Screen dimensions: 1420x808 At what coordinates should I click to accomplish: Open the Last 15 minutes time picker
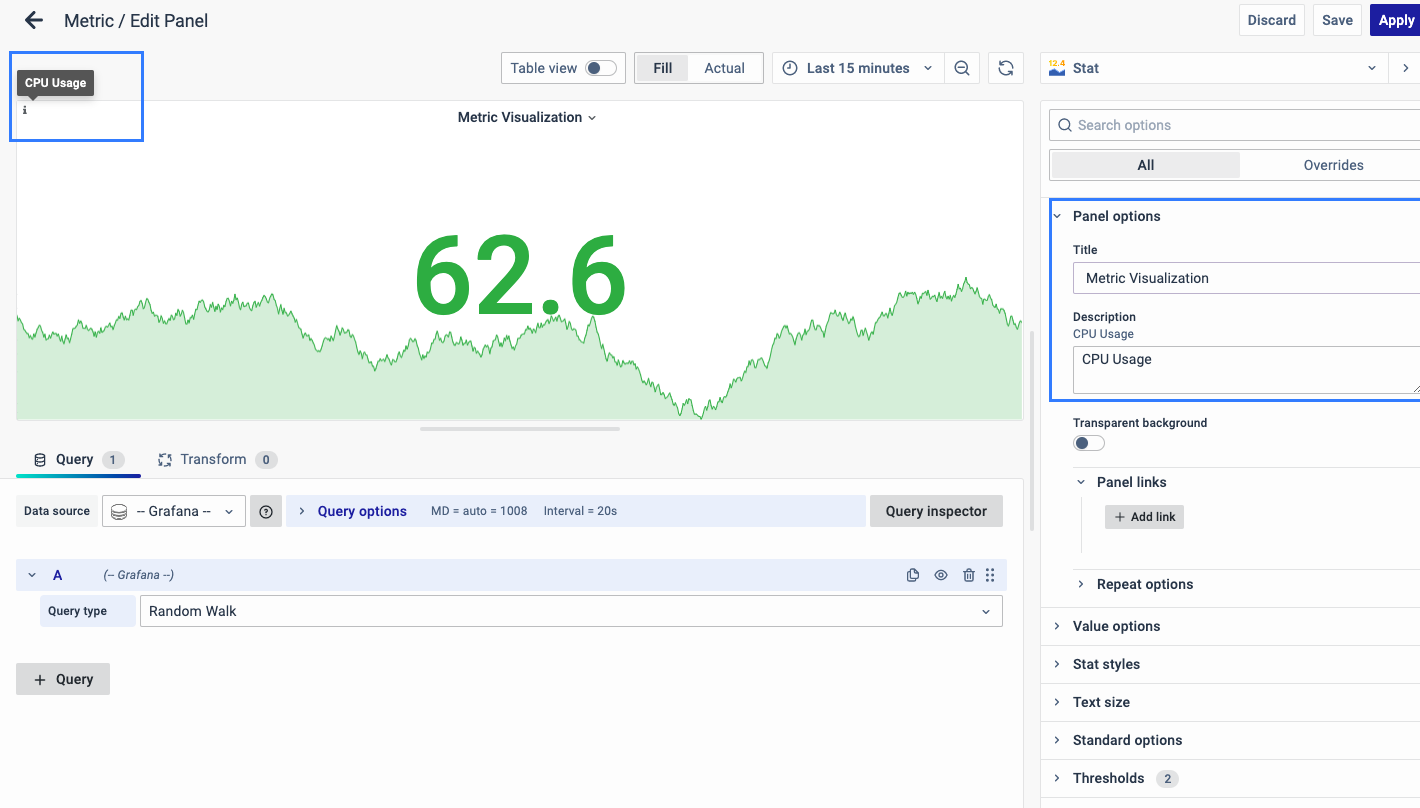point(859,68)
